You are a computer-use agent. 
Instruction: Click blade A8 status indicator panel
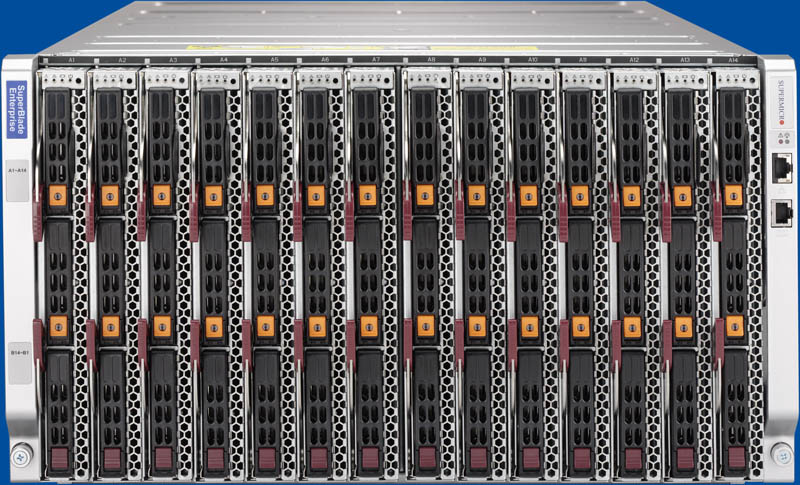pos(428,79)
